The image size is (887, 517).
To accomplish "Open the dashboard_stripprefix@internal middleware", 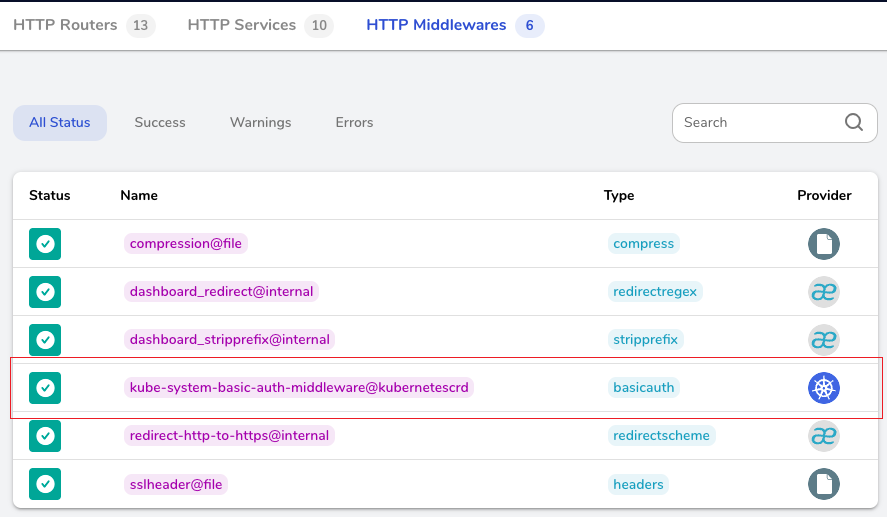I will pyautogui.click(x=230, y=340).
